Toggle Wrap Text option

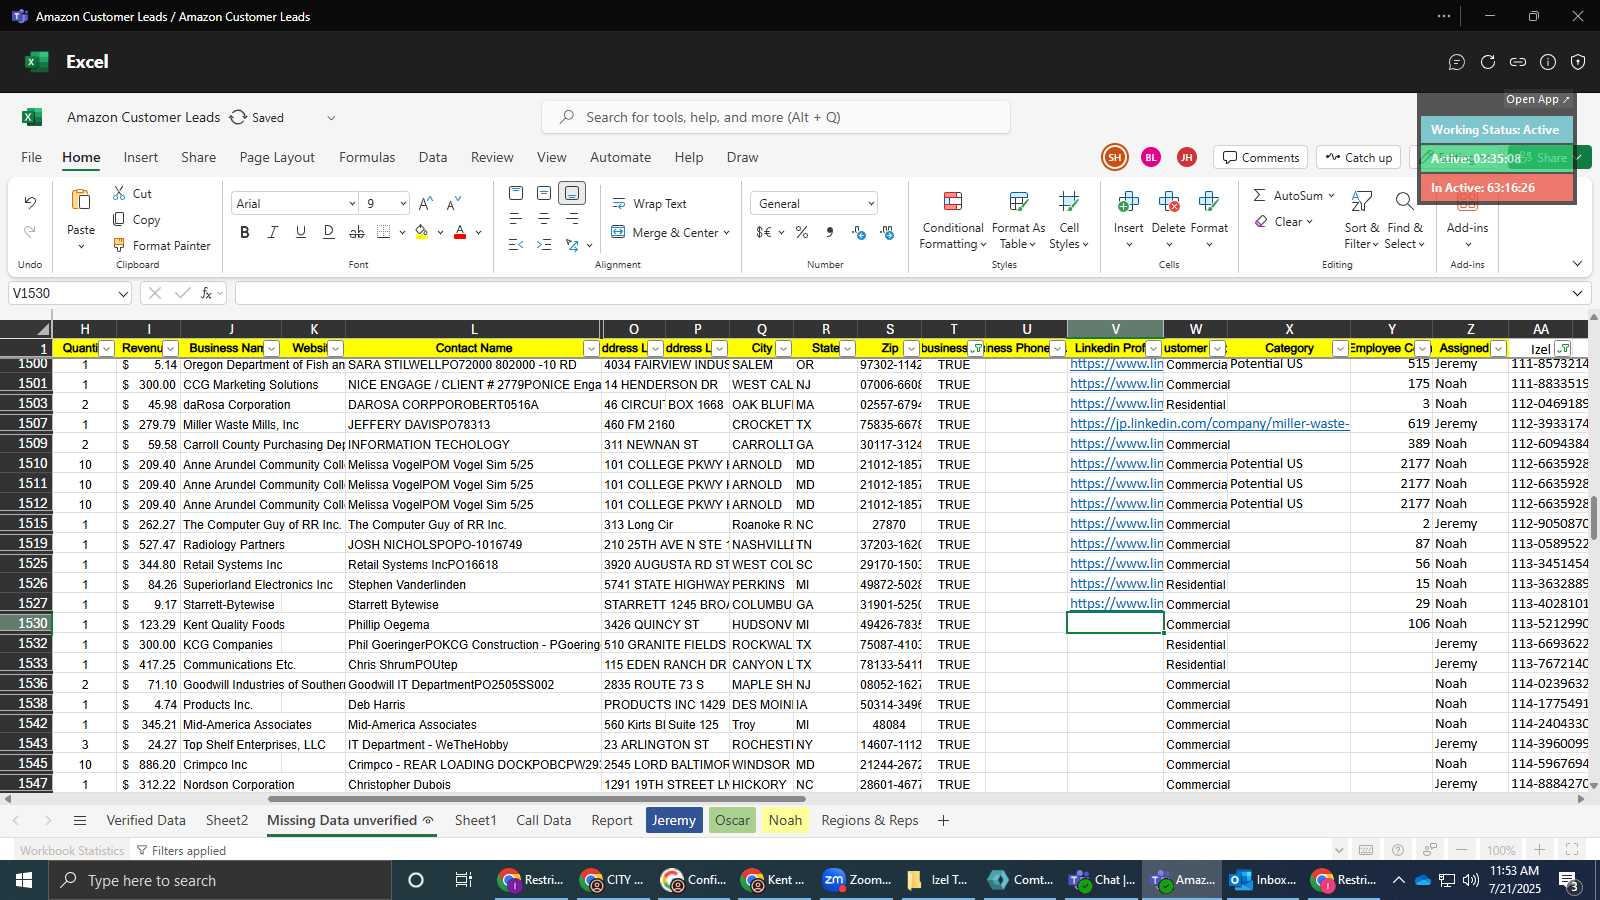(x=649, y=203)
